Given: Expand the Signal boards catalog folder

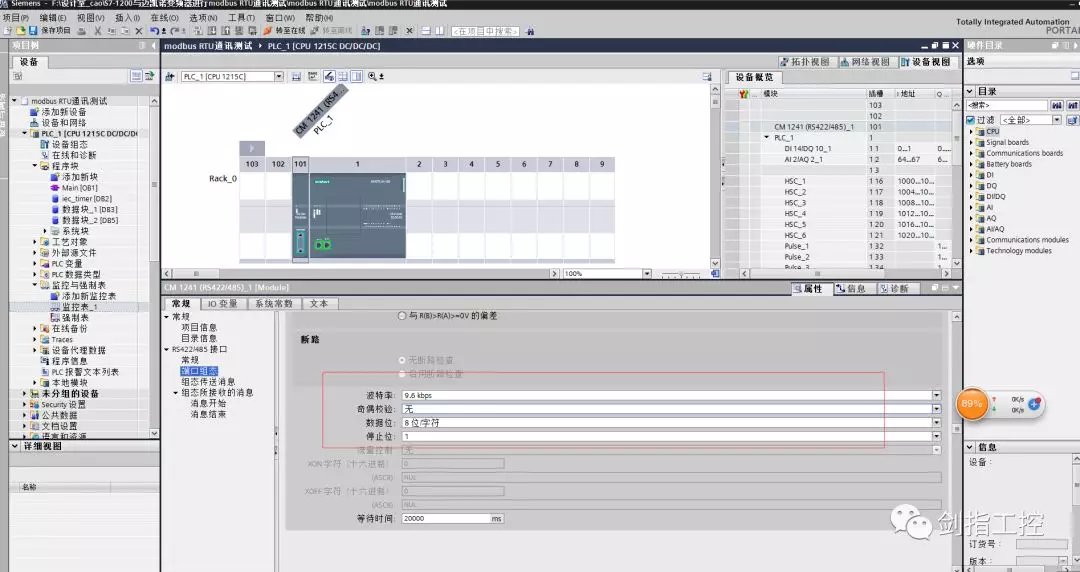Looking at the screenshot, I should (x=971, y=142).
